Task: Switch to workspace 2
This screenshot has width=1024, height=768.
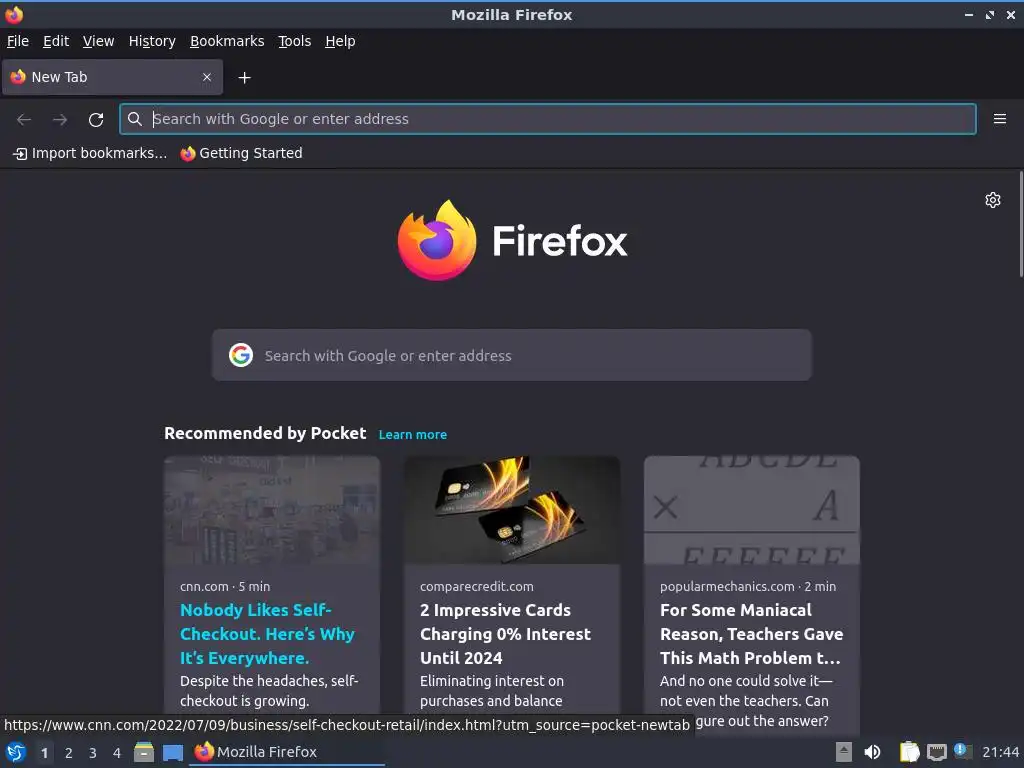Action: pyautogui.click(x=69, y=753)
